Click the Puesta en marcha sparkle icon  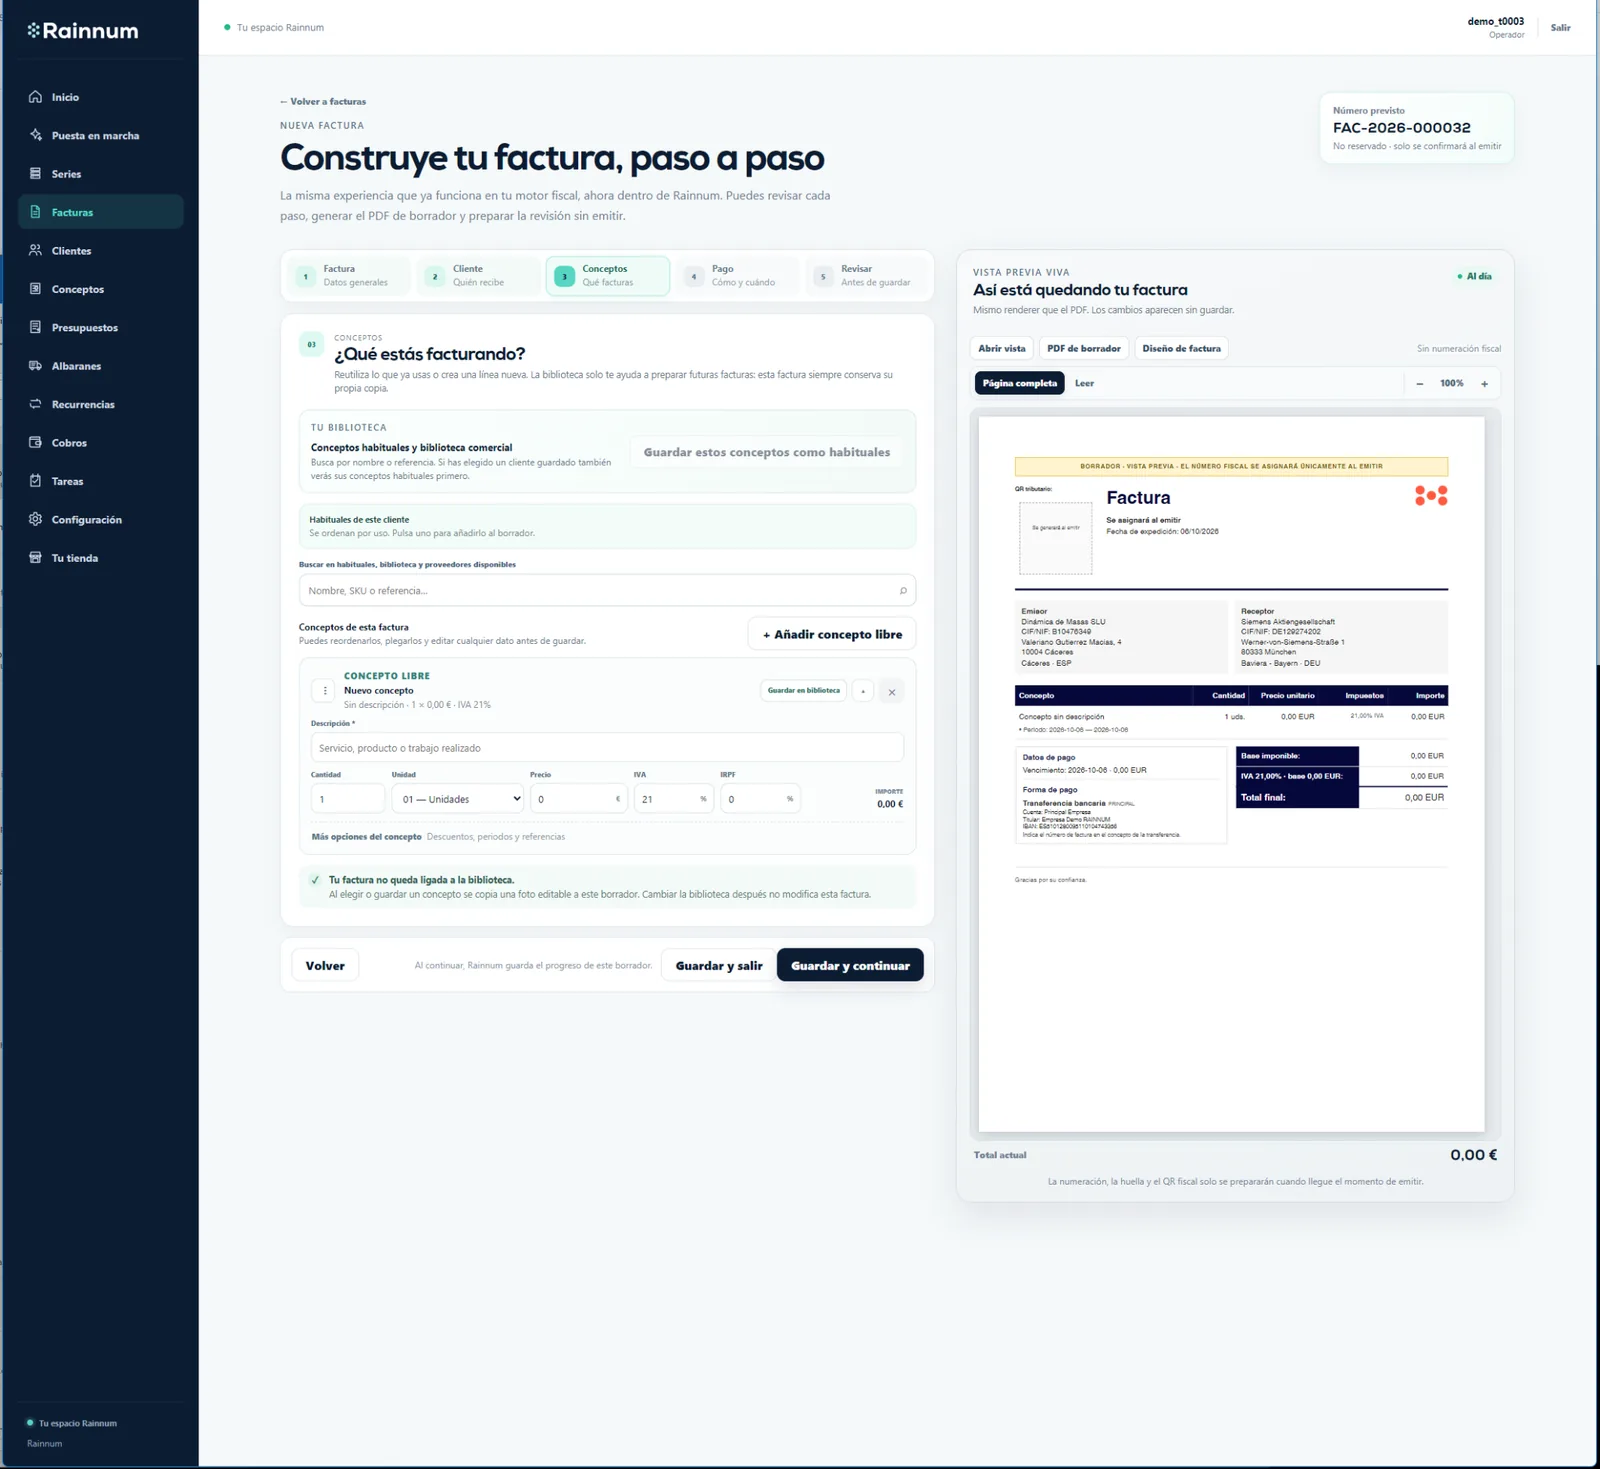36,135
